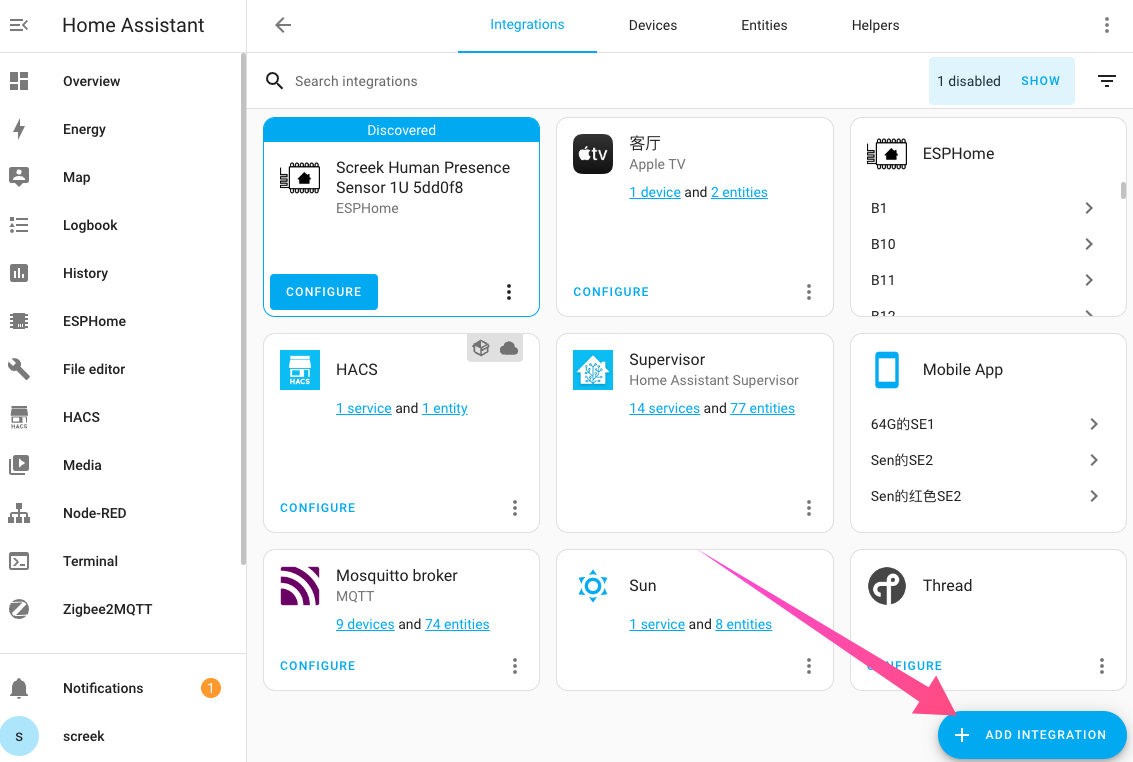Image resolution: width=1133 pixels, height=762 pixels.
Task: Switch to the Helpers tab
Action: [875, 26]
